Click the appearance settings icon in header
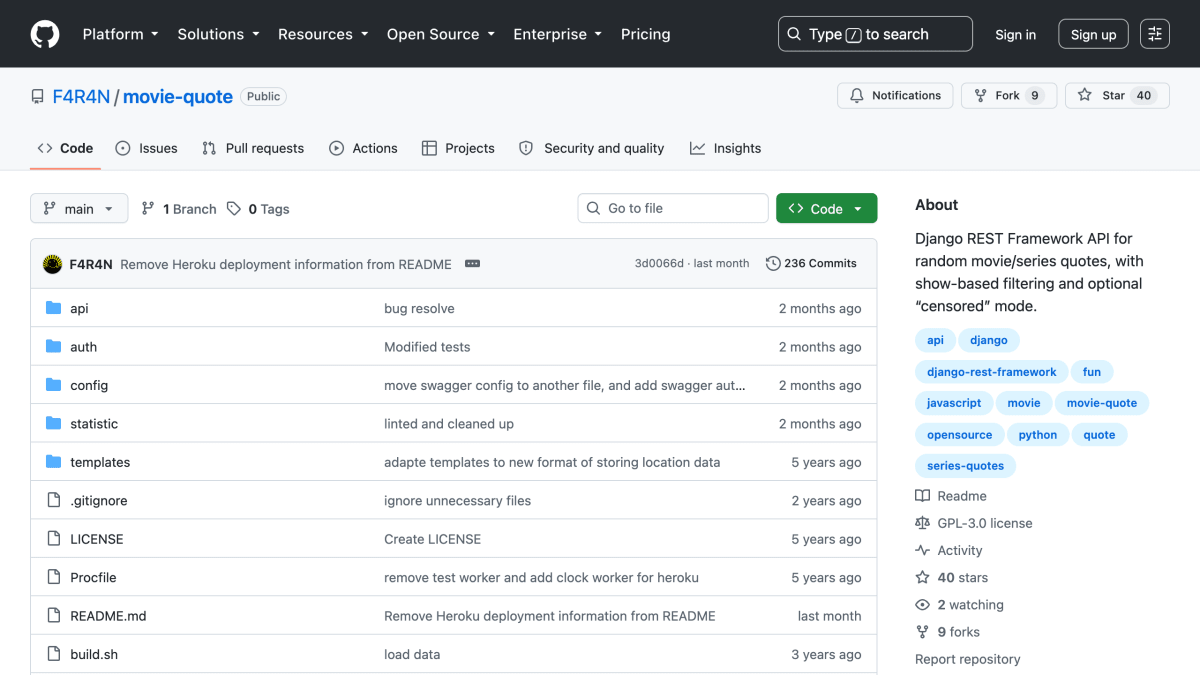The image size is (1200, 675). [1155, 34]
